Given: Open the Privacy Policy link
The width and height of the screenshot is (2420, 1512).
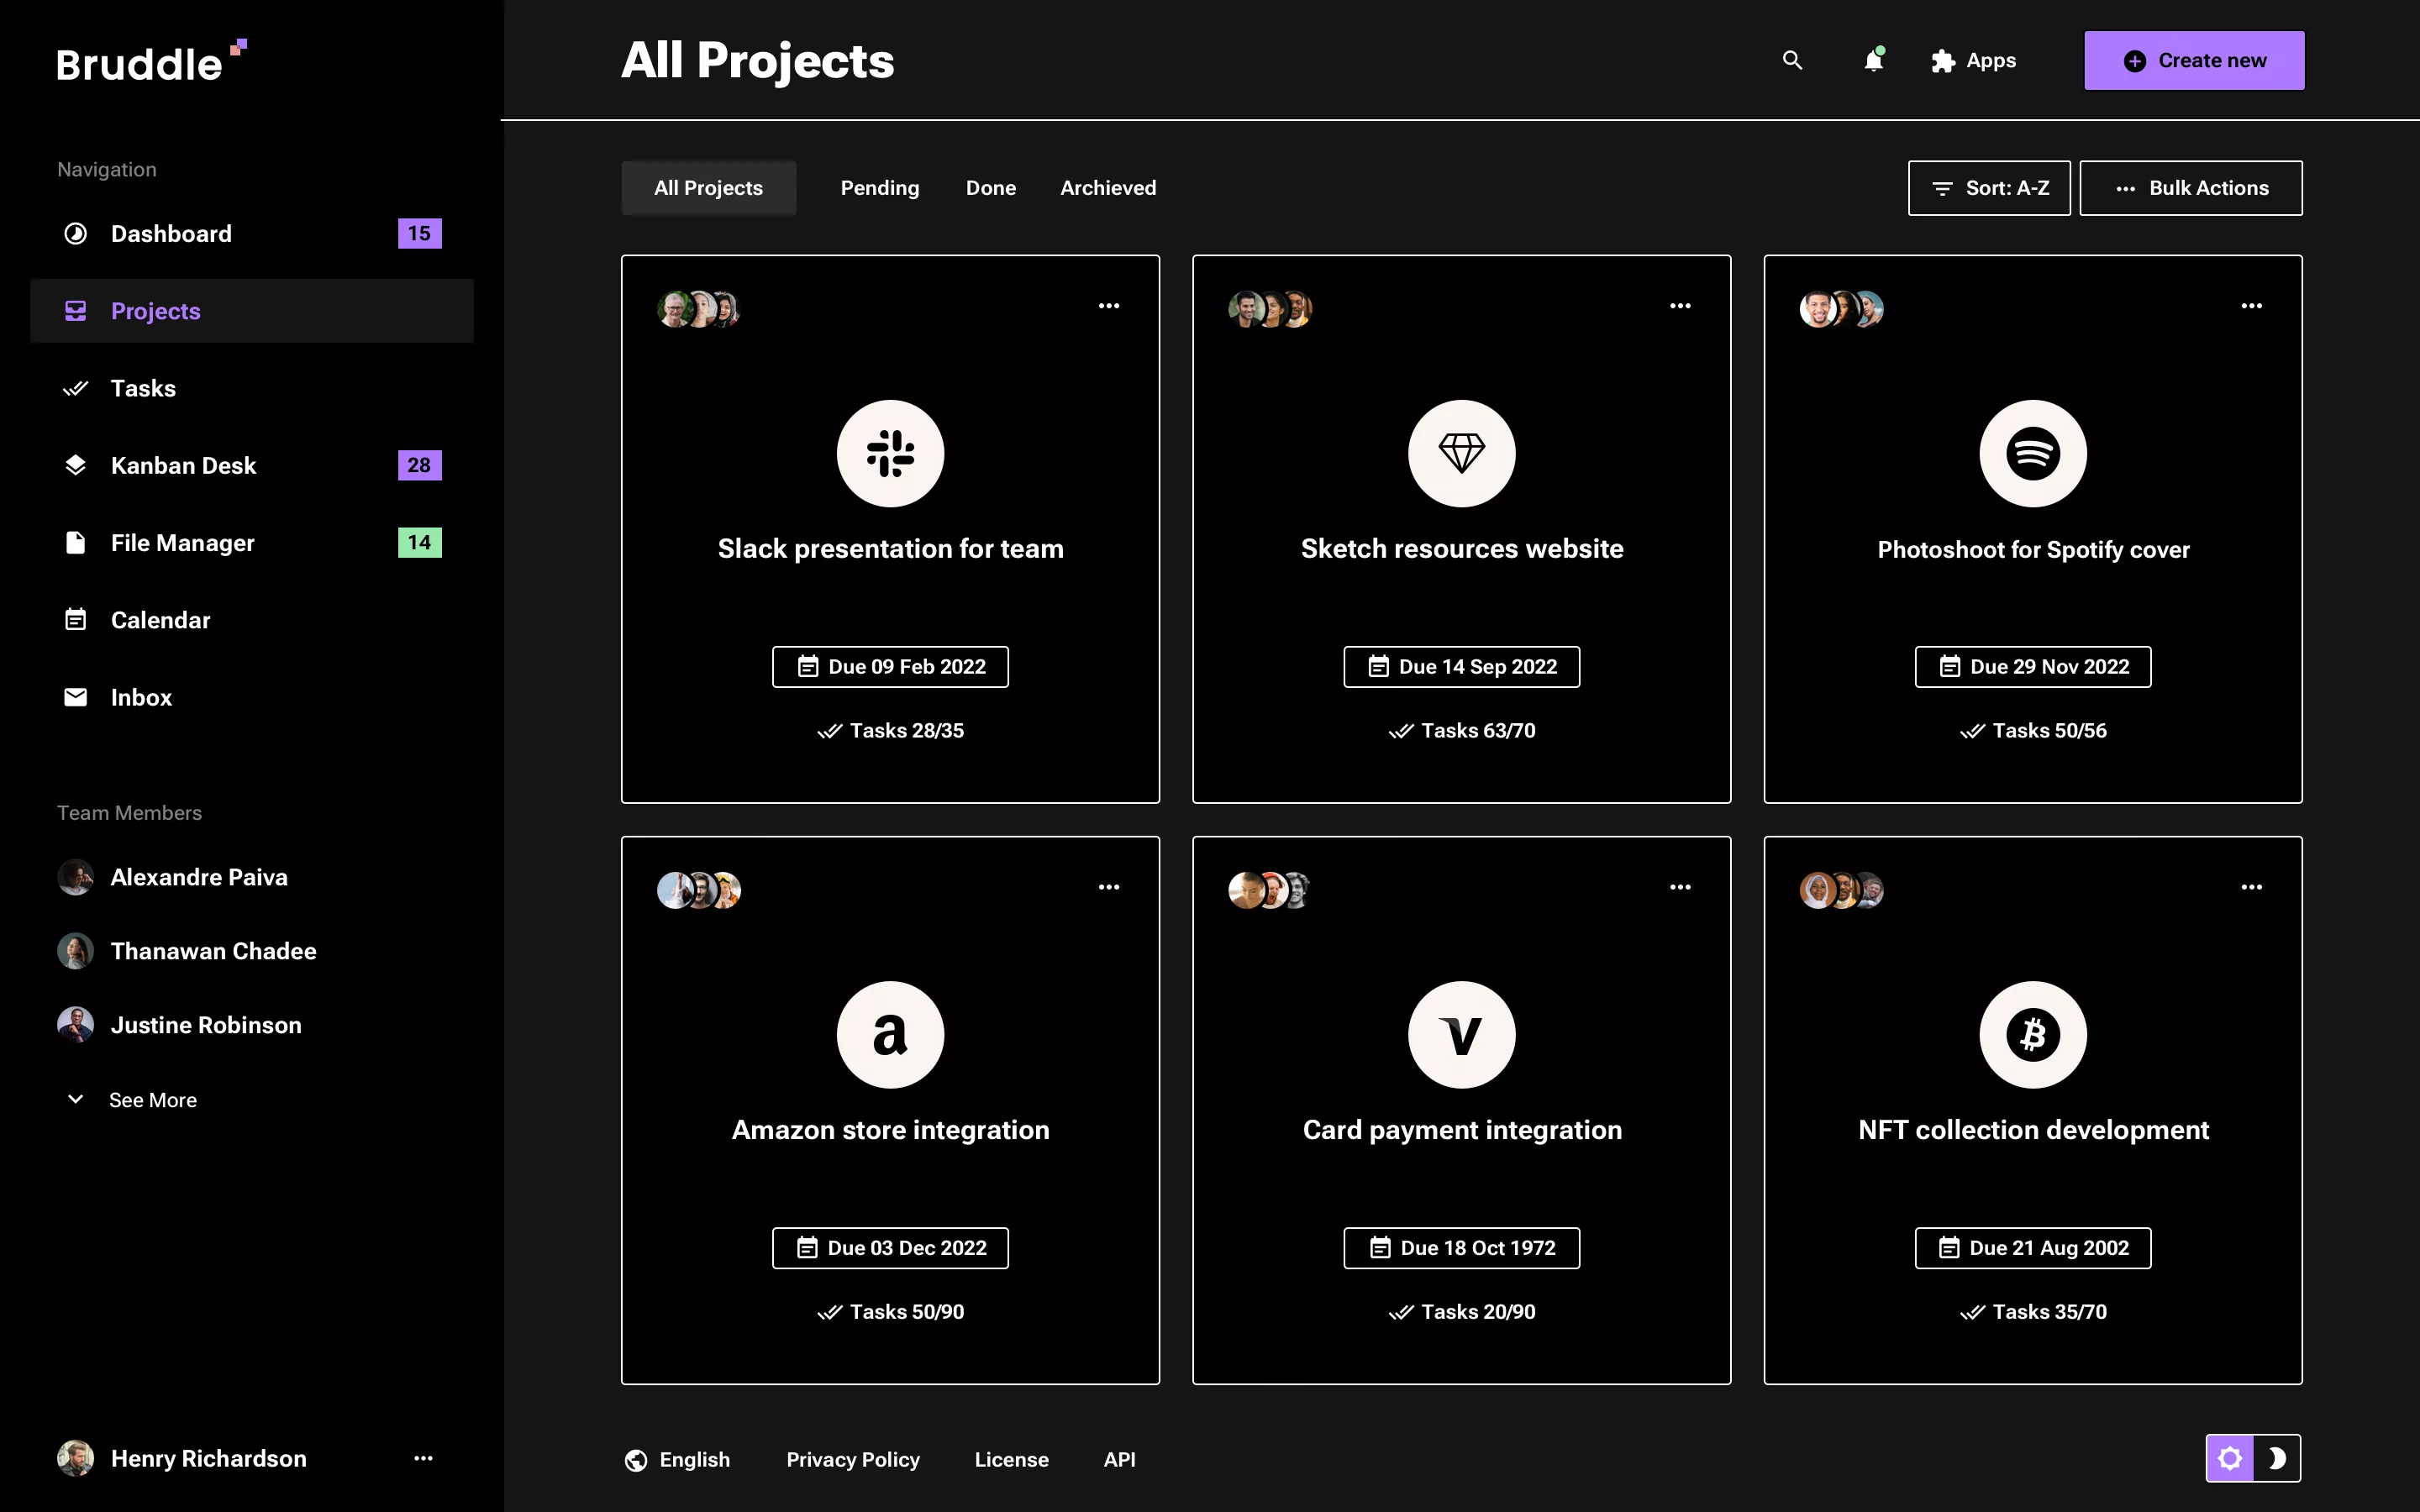Looking at the screenshot, I should [853, 1459].
